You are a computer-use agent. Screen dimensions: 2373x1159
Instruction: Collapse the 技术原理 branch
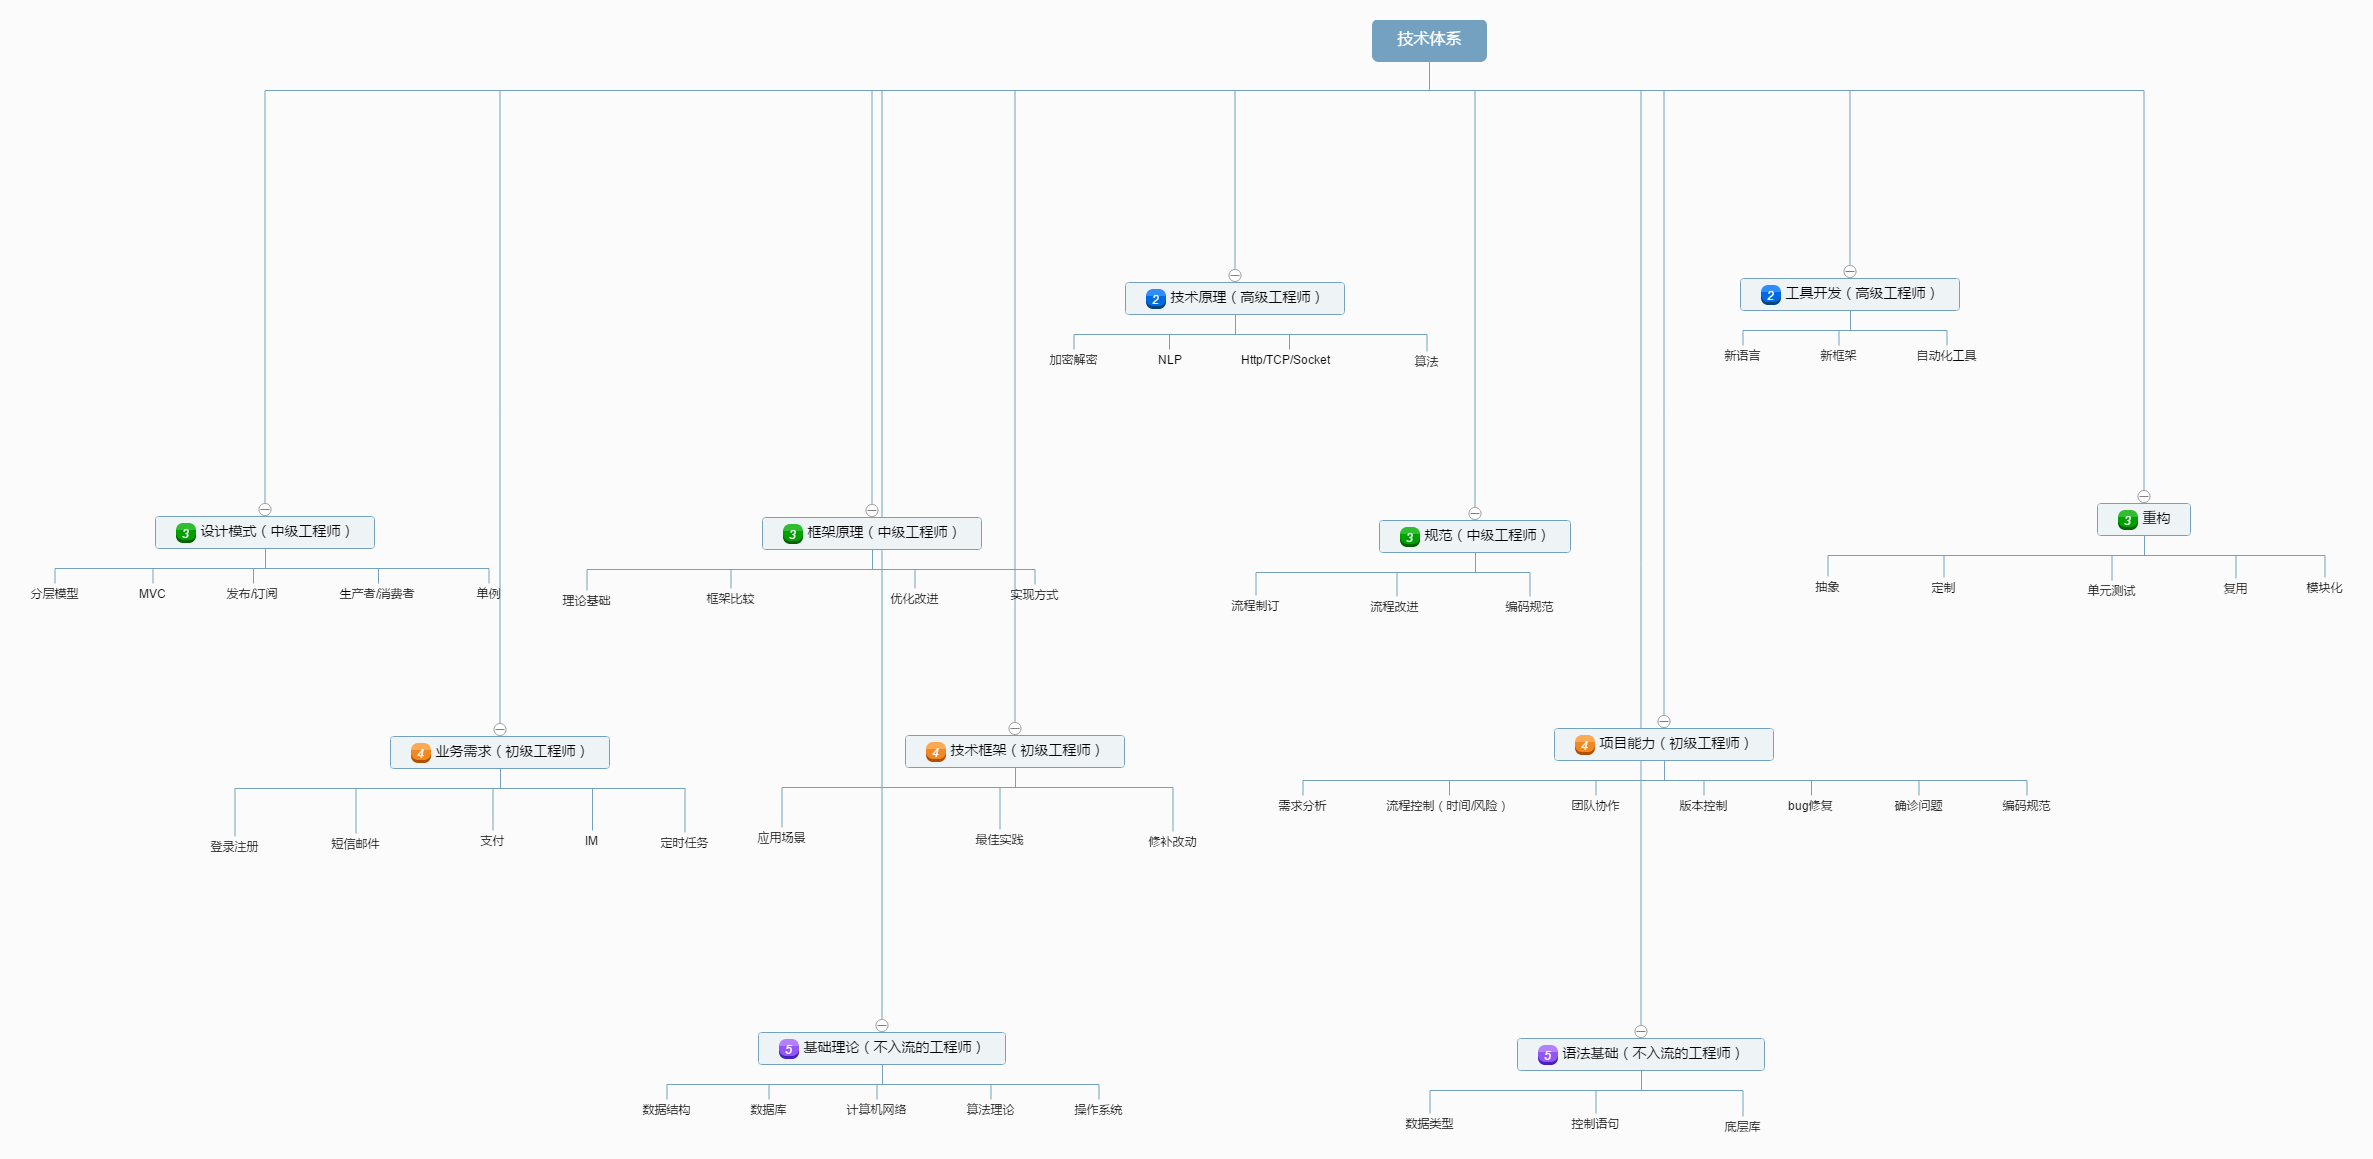pos(1235,275)
